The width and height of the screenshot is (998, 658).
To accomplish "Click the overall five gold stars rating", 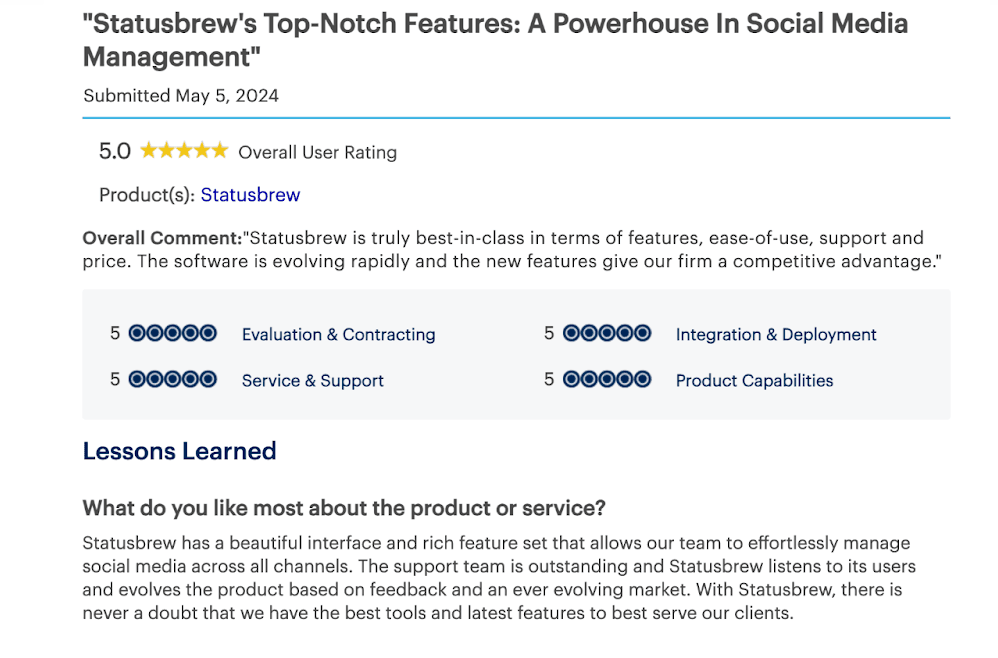I will pos(184,151).
